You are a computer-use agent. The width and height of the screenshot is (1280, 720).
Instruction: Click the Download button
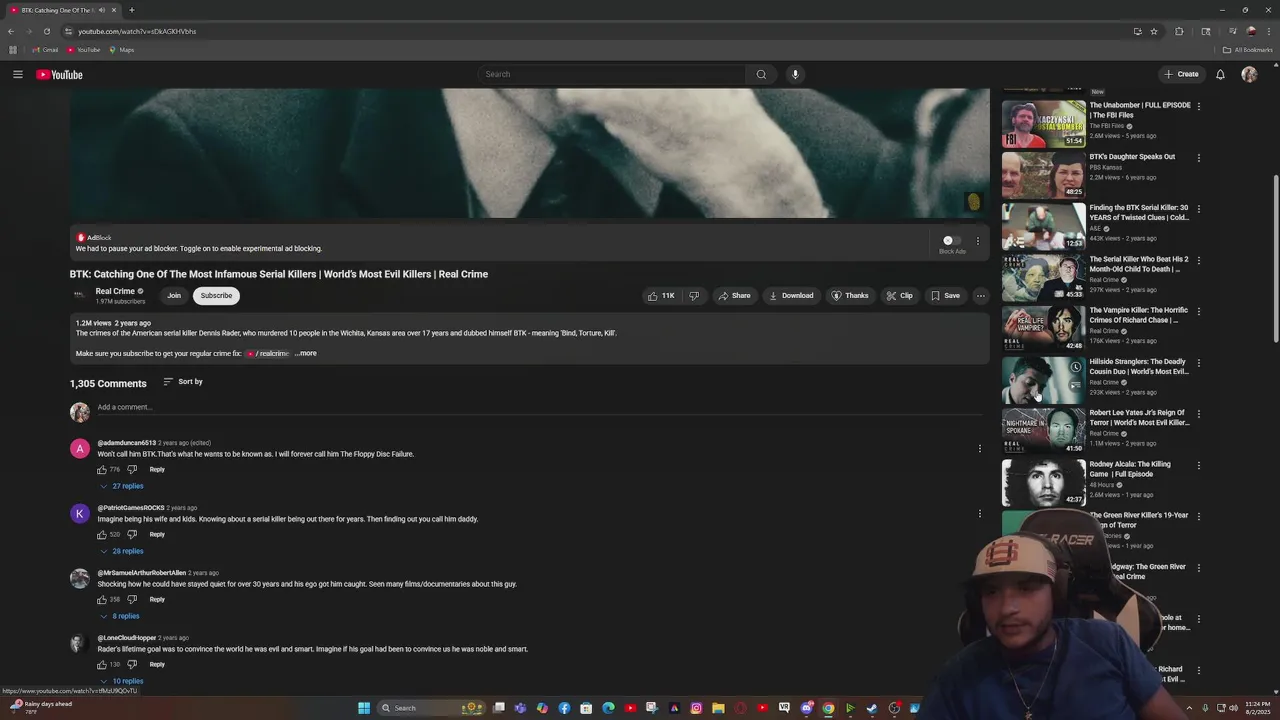[x=791, y=296]
